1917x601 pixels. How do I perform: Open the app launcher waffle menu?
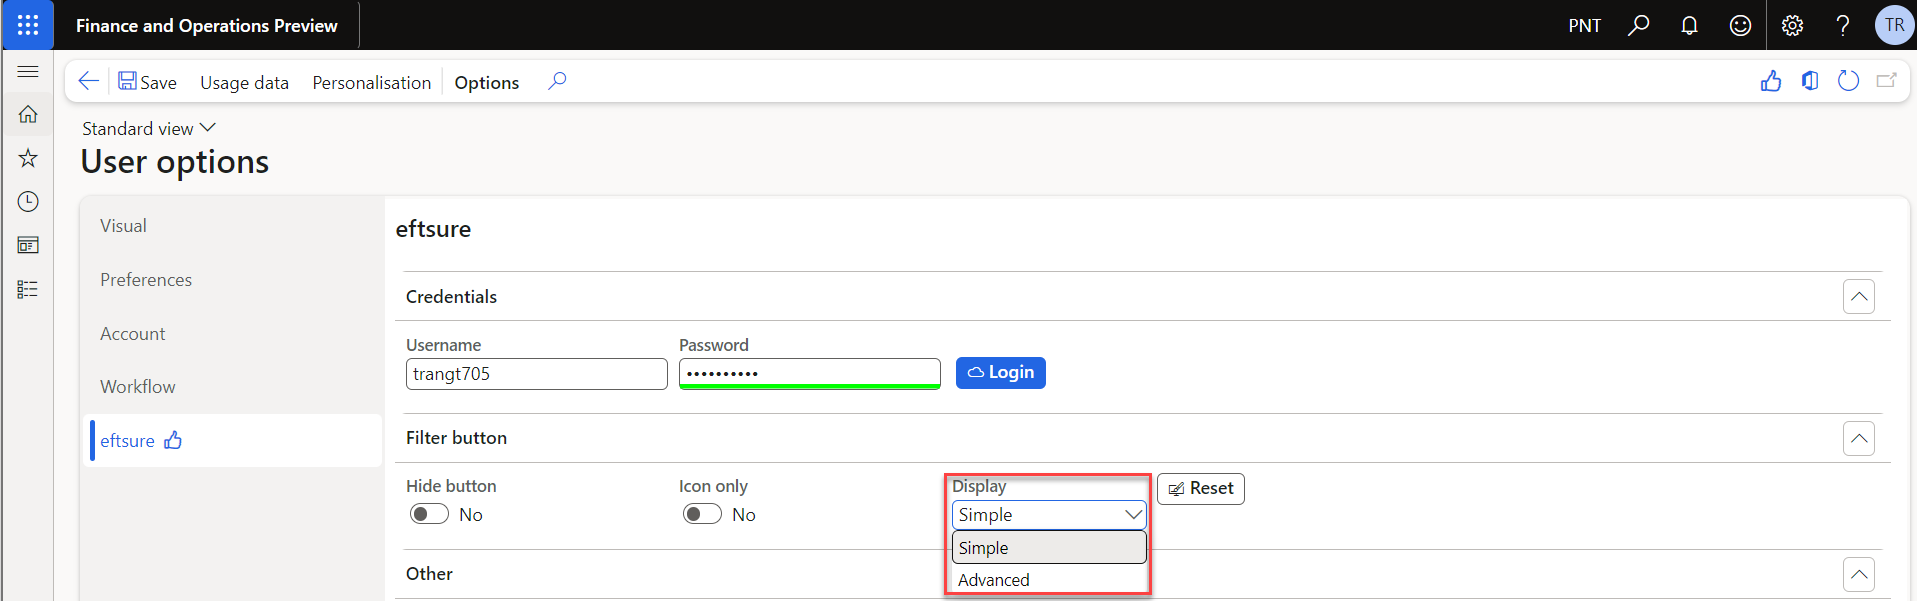28,25
